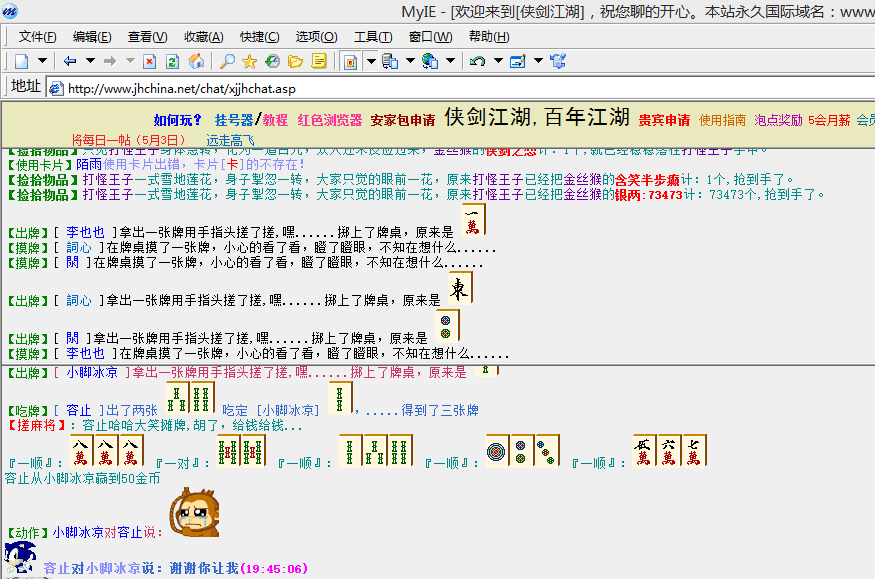The height and width of the screenshot is (579, 875).
Task: Click the text 容止从小脚冰凉赢到50金币
Action: (83, 479)
